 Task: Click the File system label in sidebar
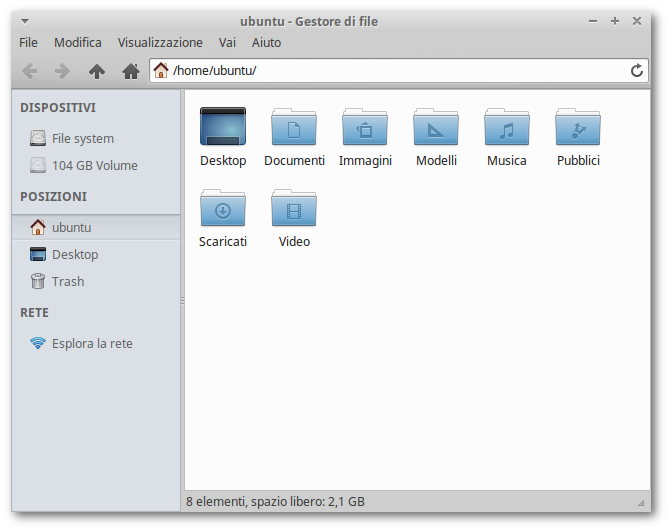(x=83, y=138)
